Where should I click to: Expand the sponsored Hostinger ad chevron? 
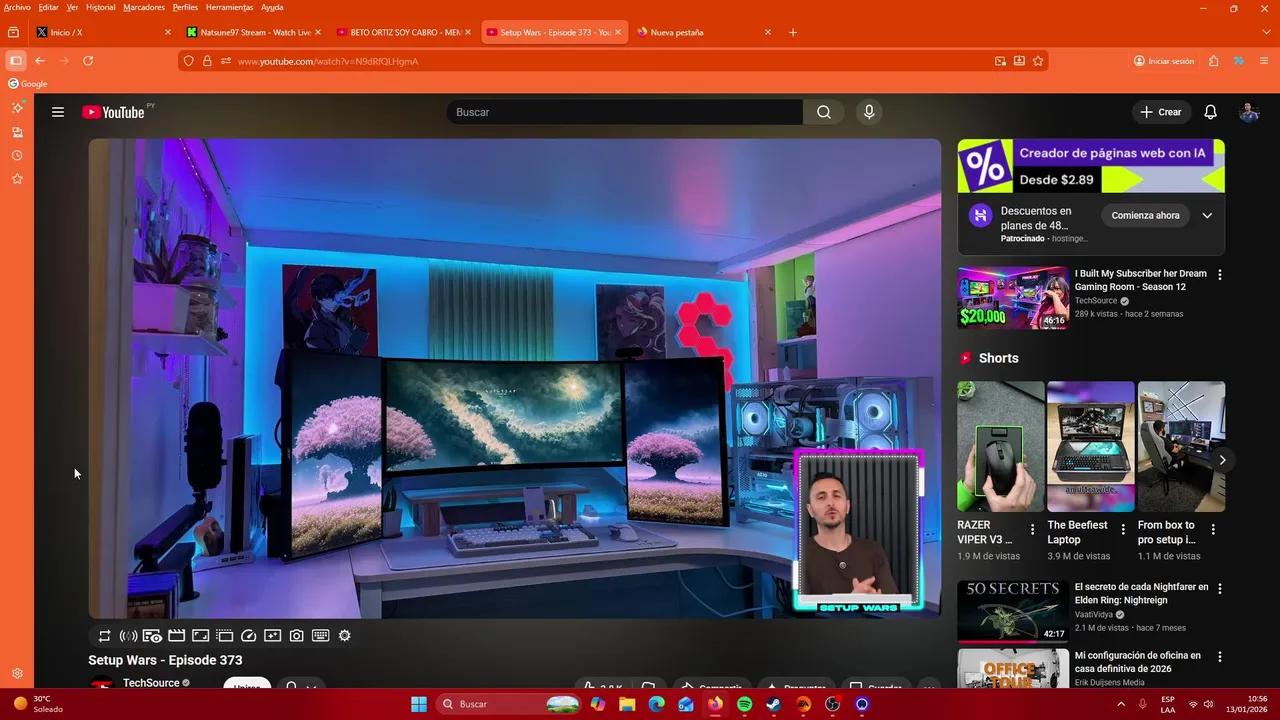1207,215
